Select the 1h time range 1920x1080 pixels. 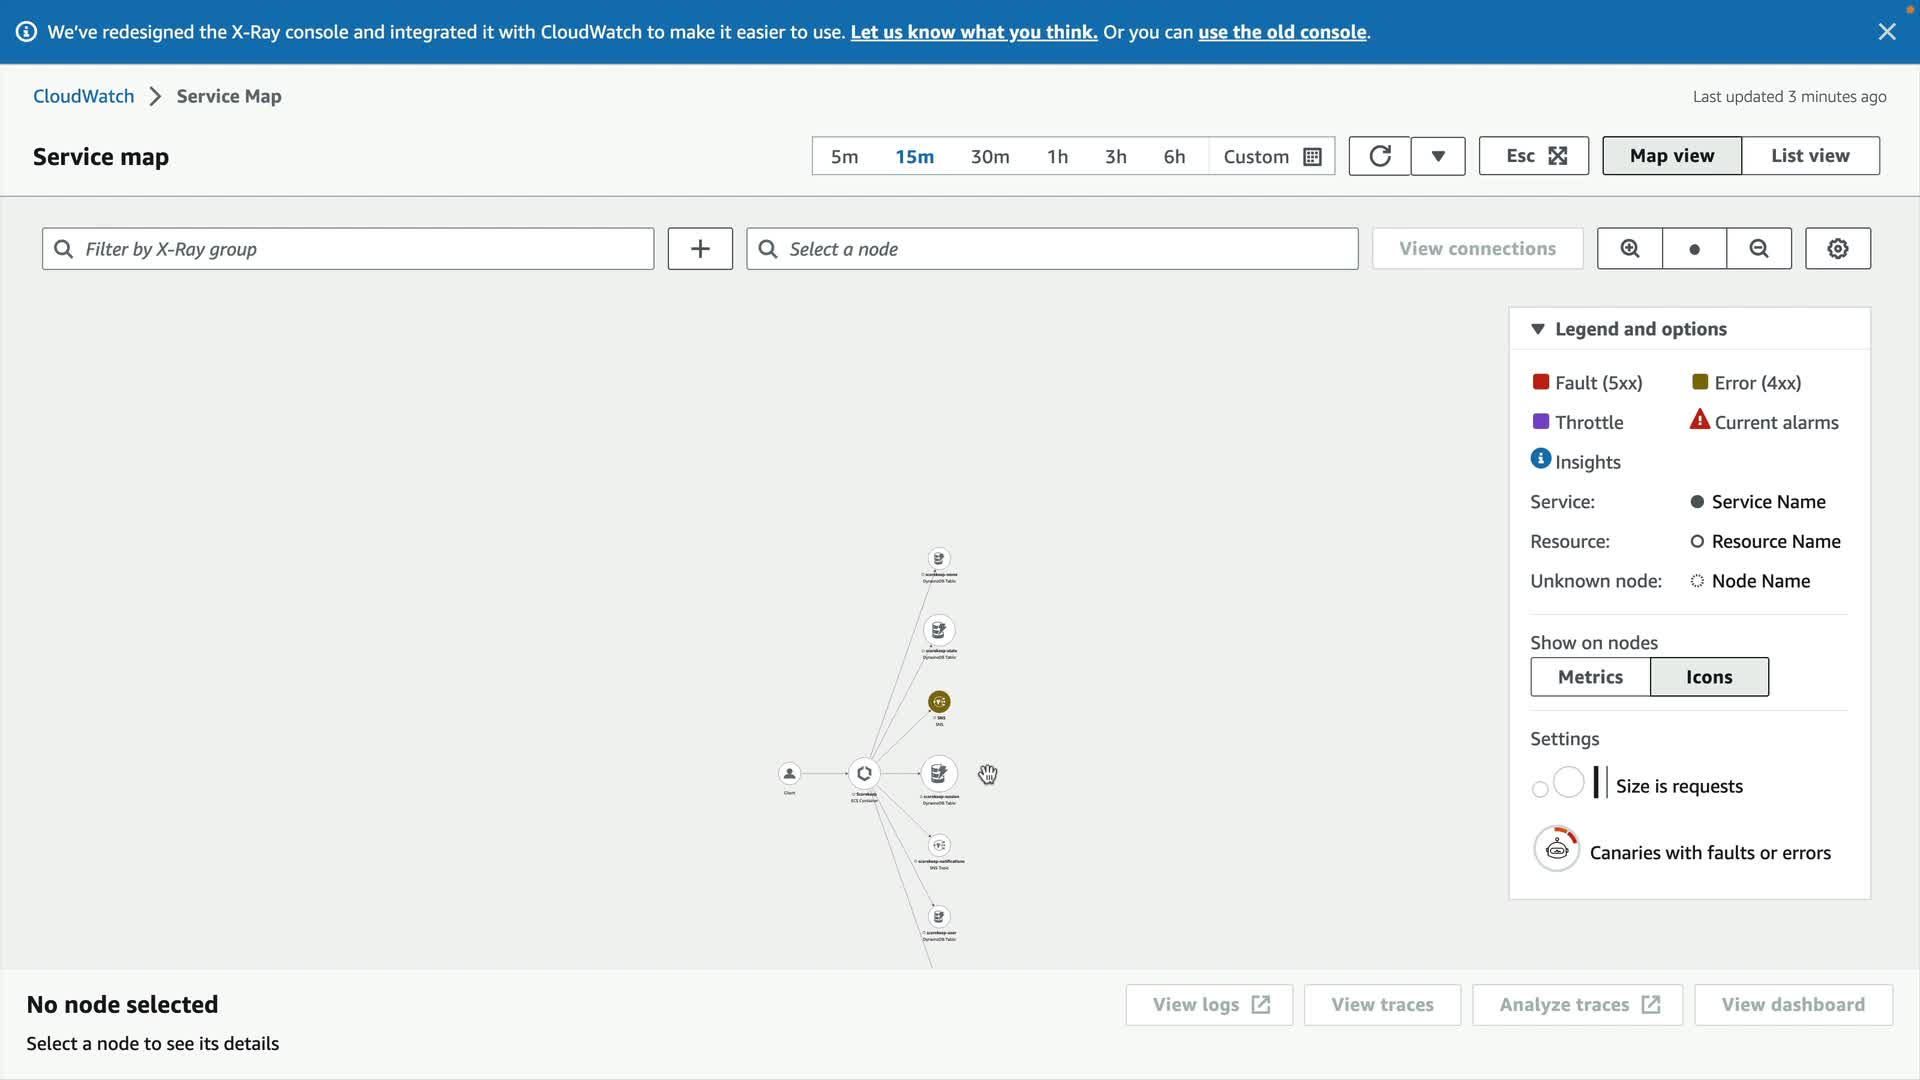[x=1057, y=157]
